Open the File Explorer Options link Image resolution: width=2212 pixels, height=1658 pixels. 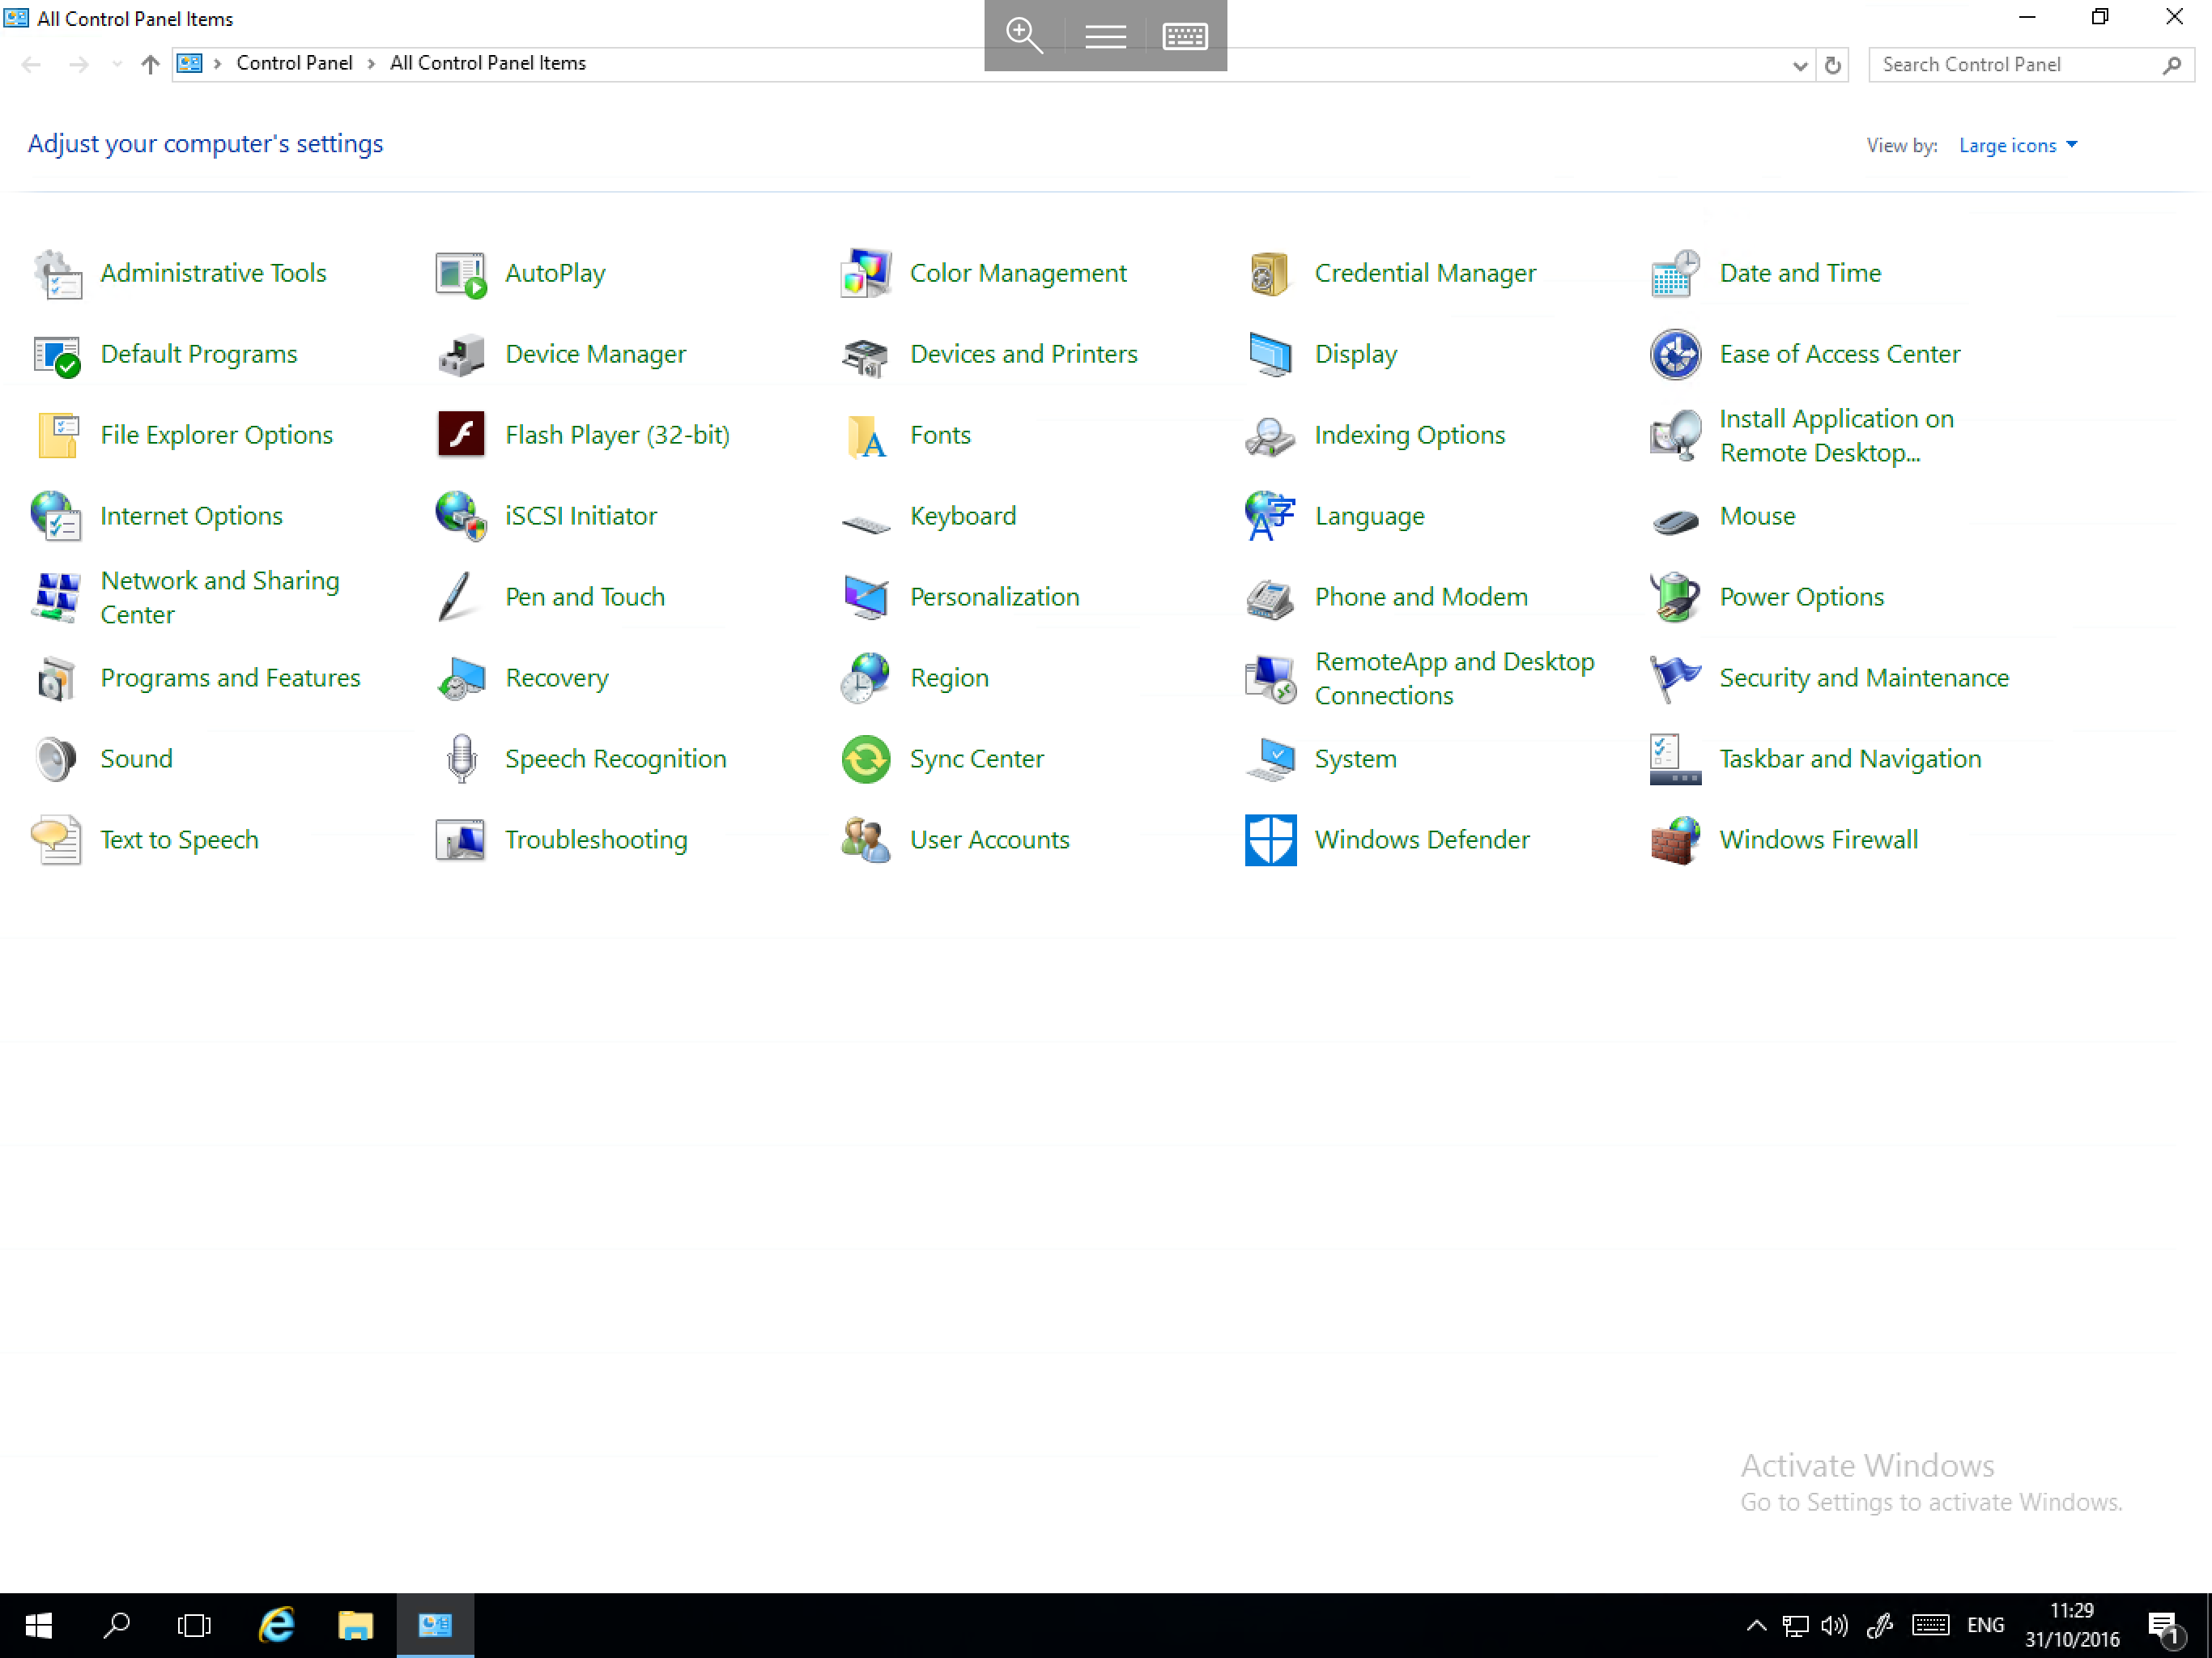(216, 435)
